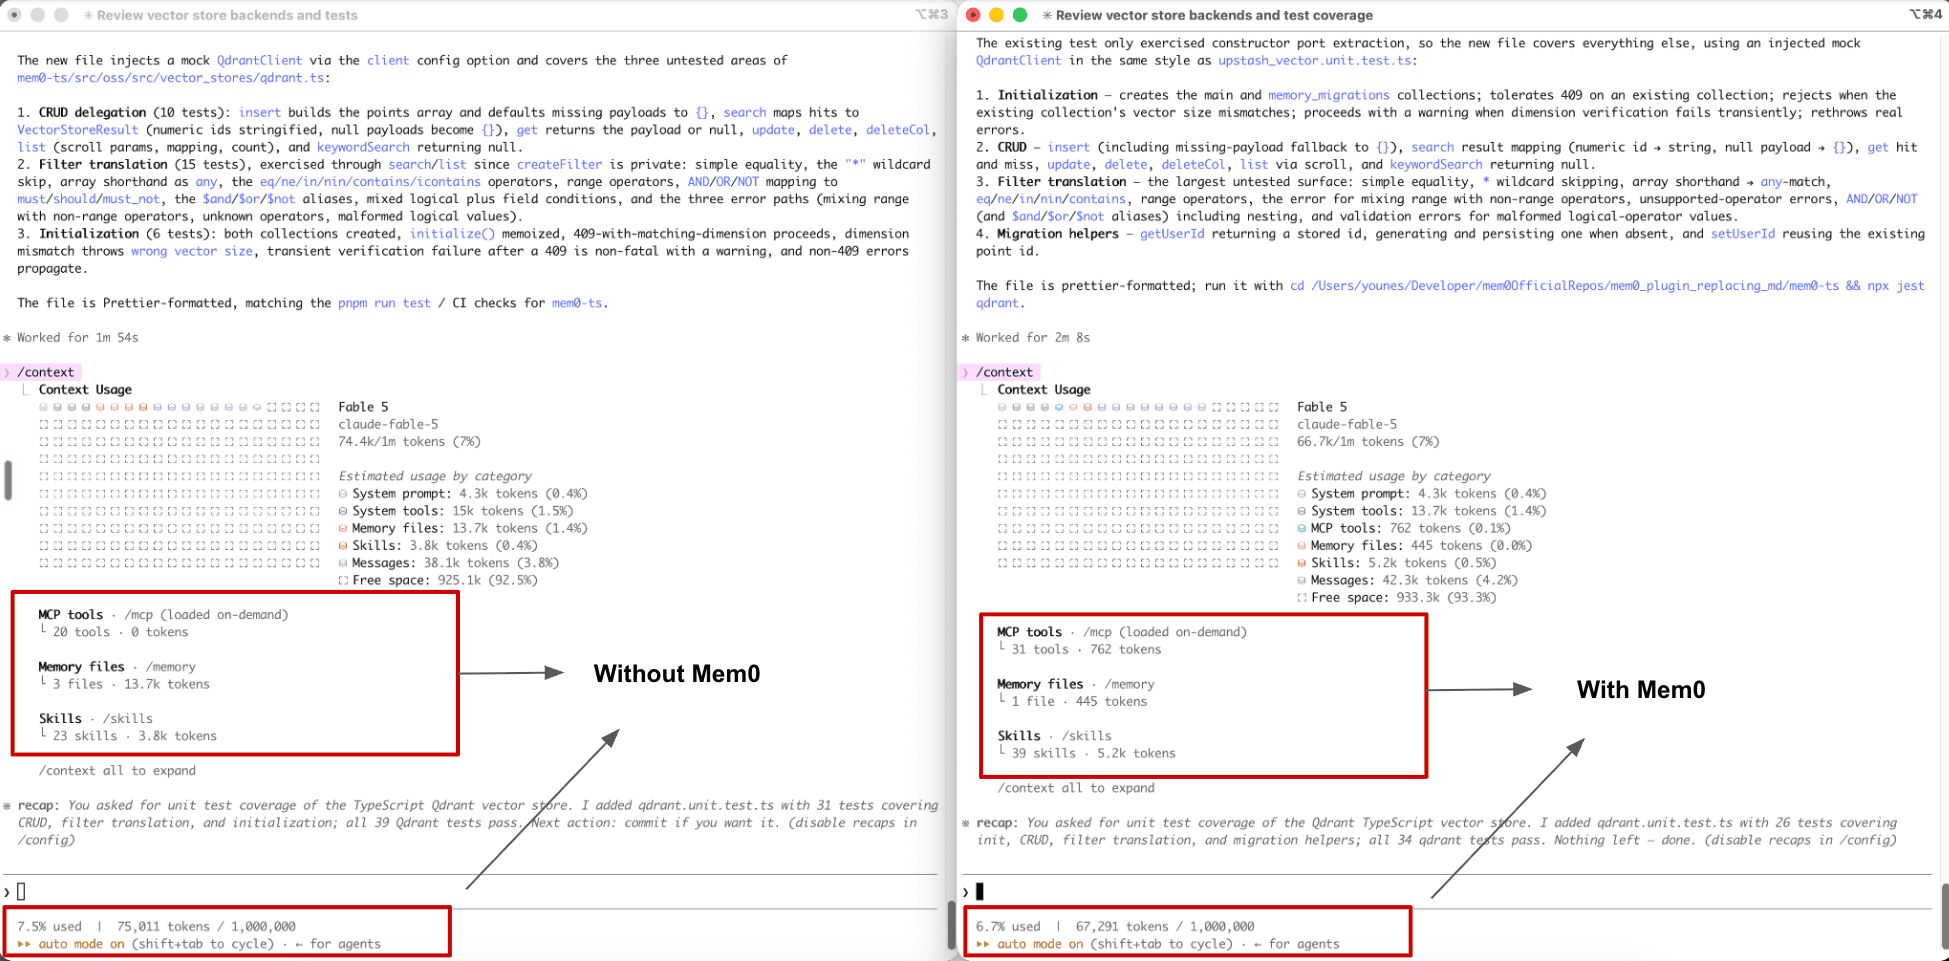The image size is (1949, 961).
Task: Click '75,011 tokens / 1,000,000' status text
Action: pos(206,927)
